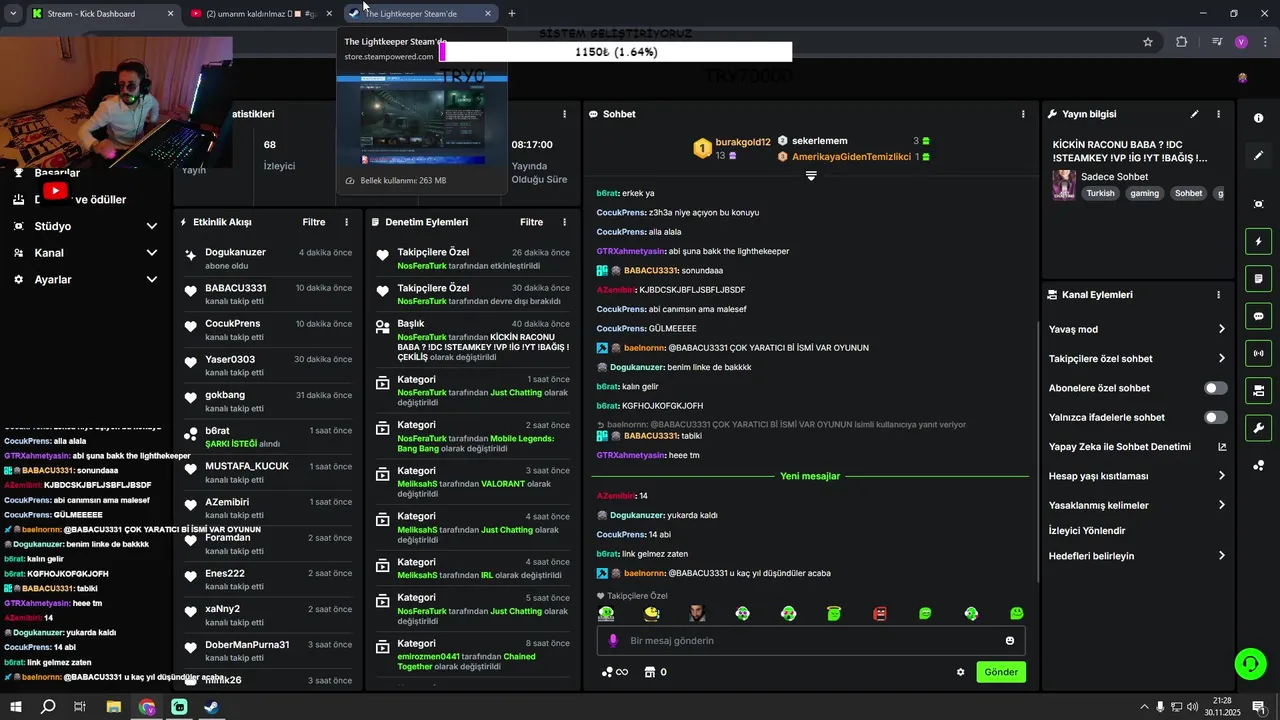Open a new browser tab

pos(512,14)
